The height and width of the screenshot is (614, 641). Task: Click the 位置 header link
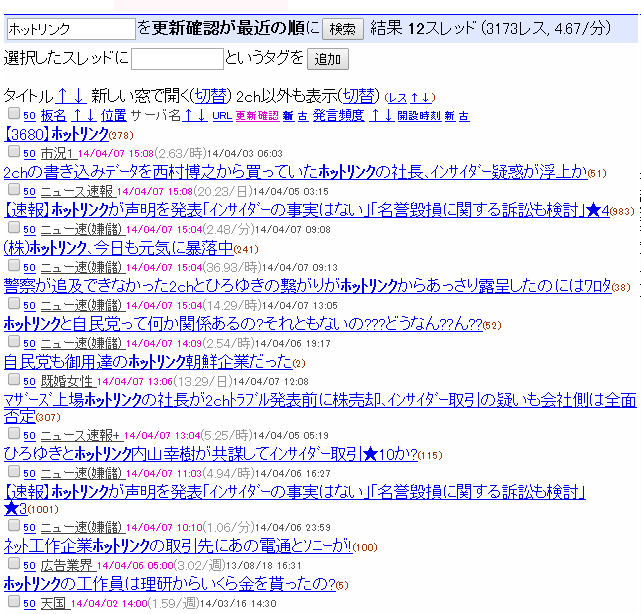[x=114, y=116]
